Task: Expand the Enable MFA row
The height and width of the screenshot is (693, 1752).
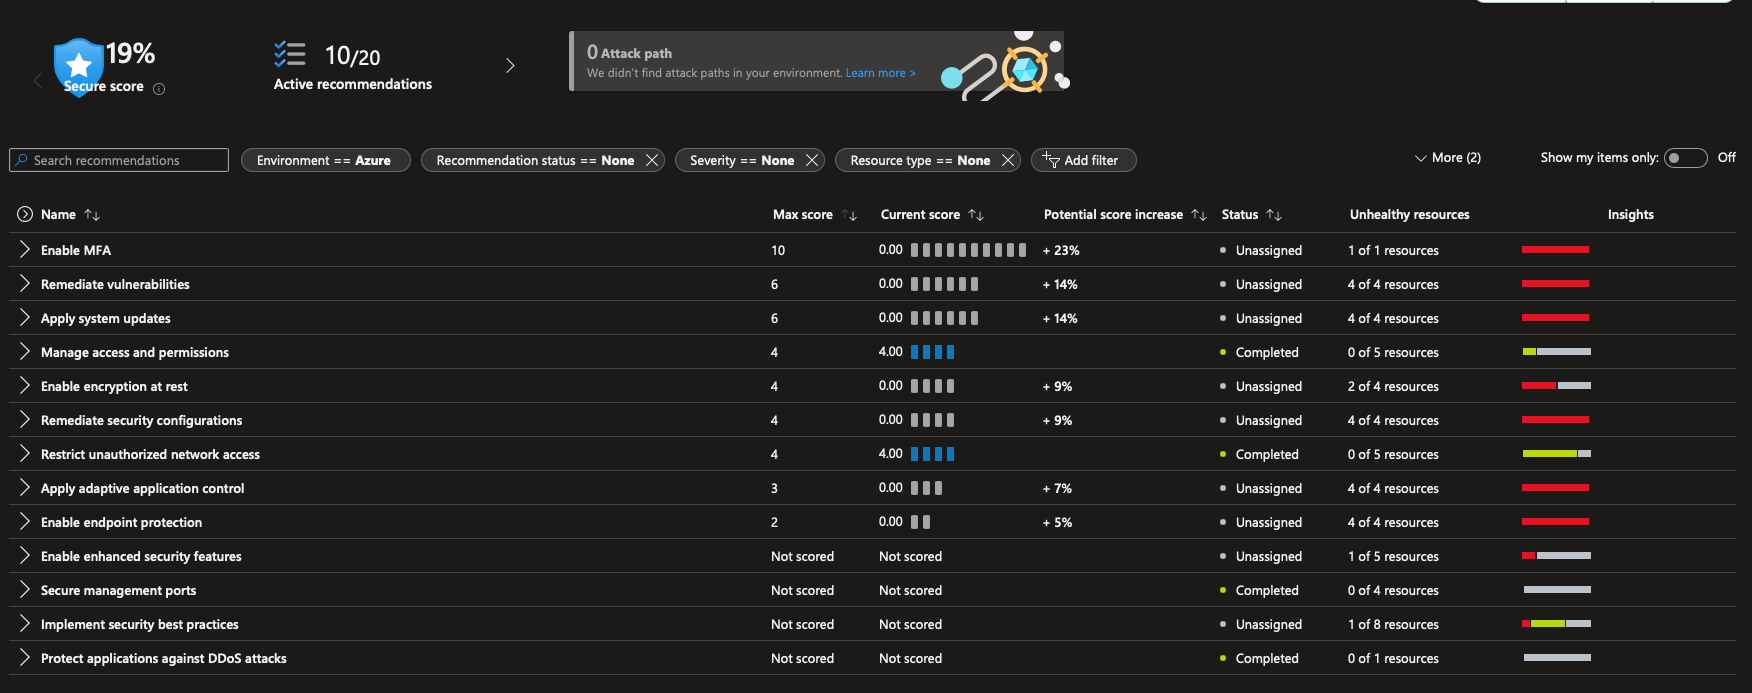Action: tap(25, 250)
